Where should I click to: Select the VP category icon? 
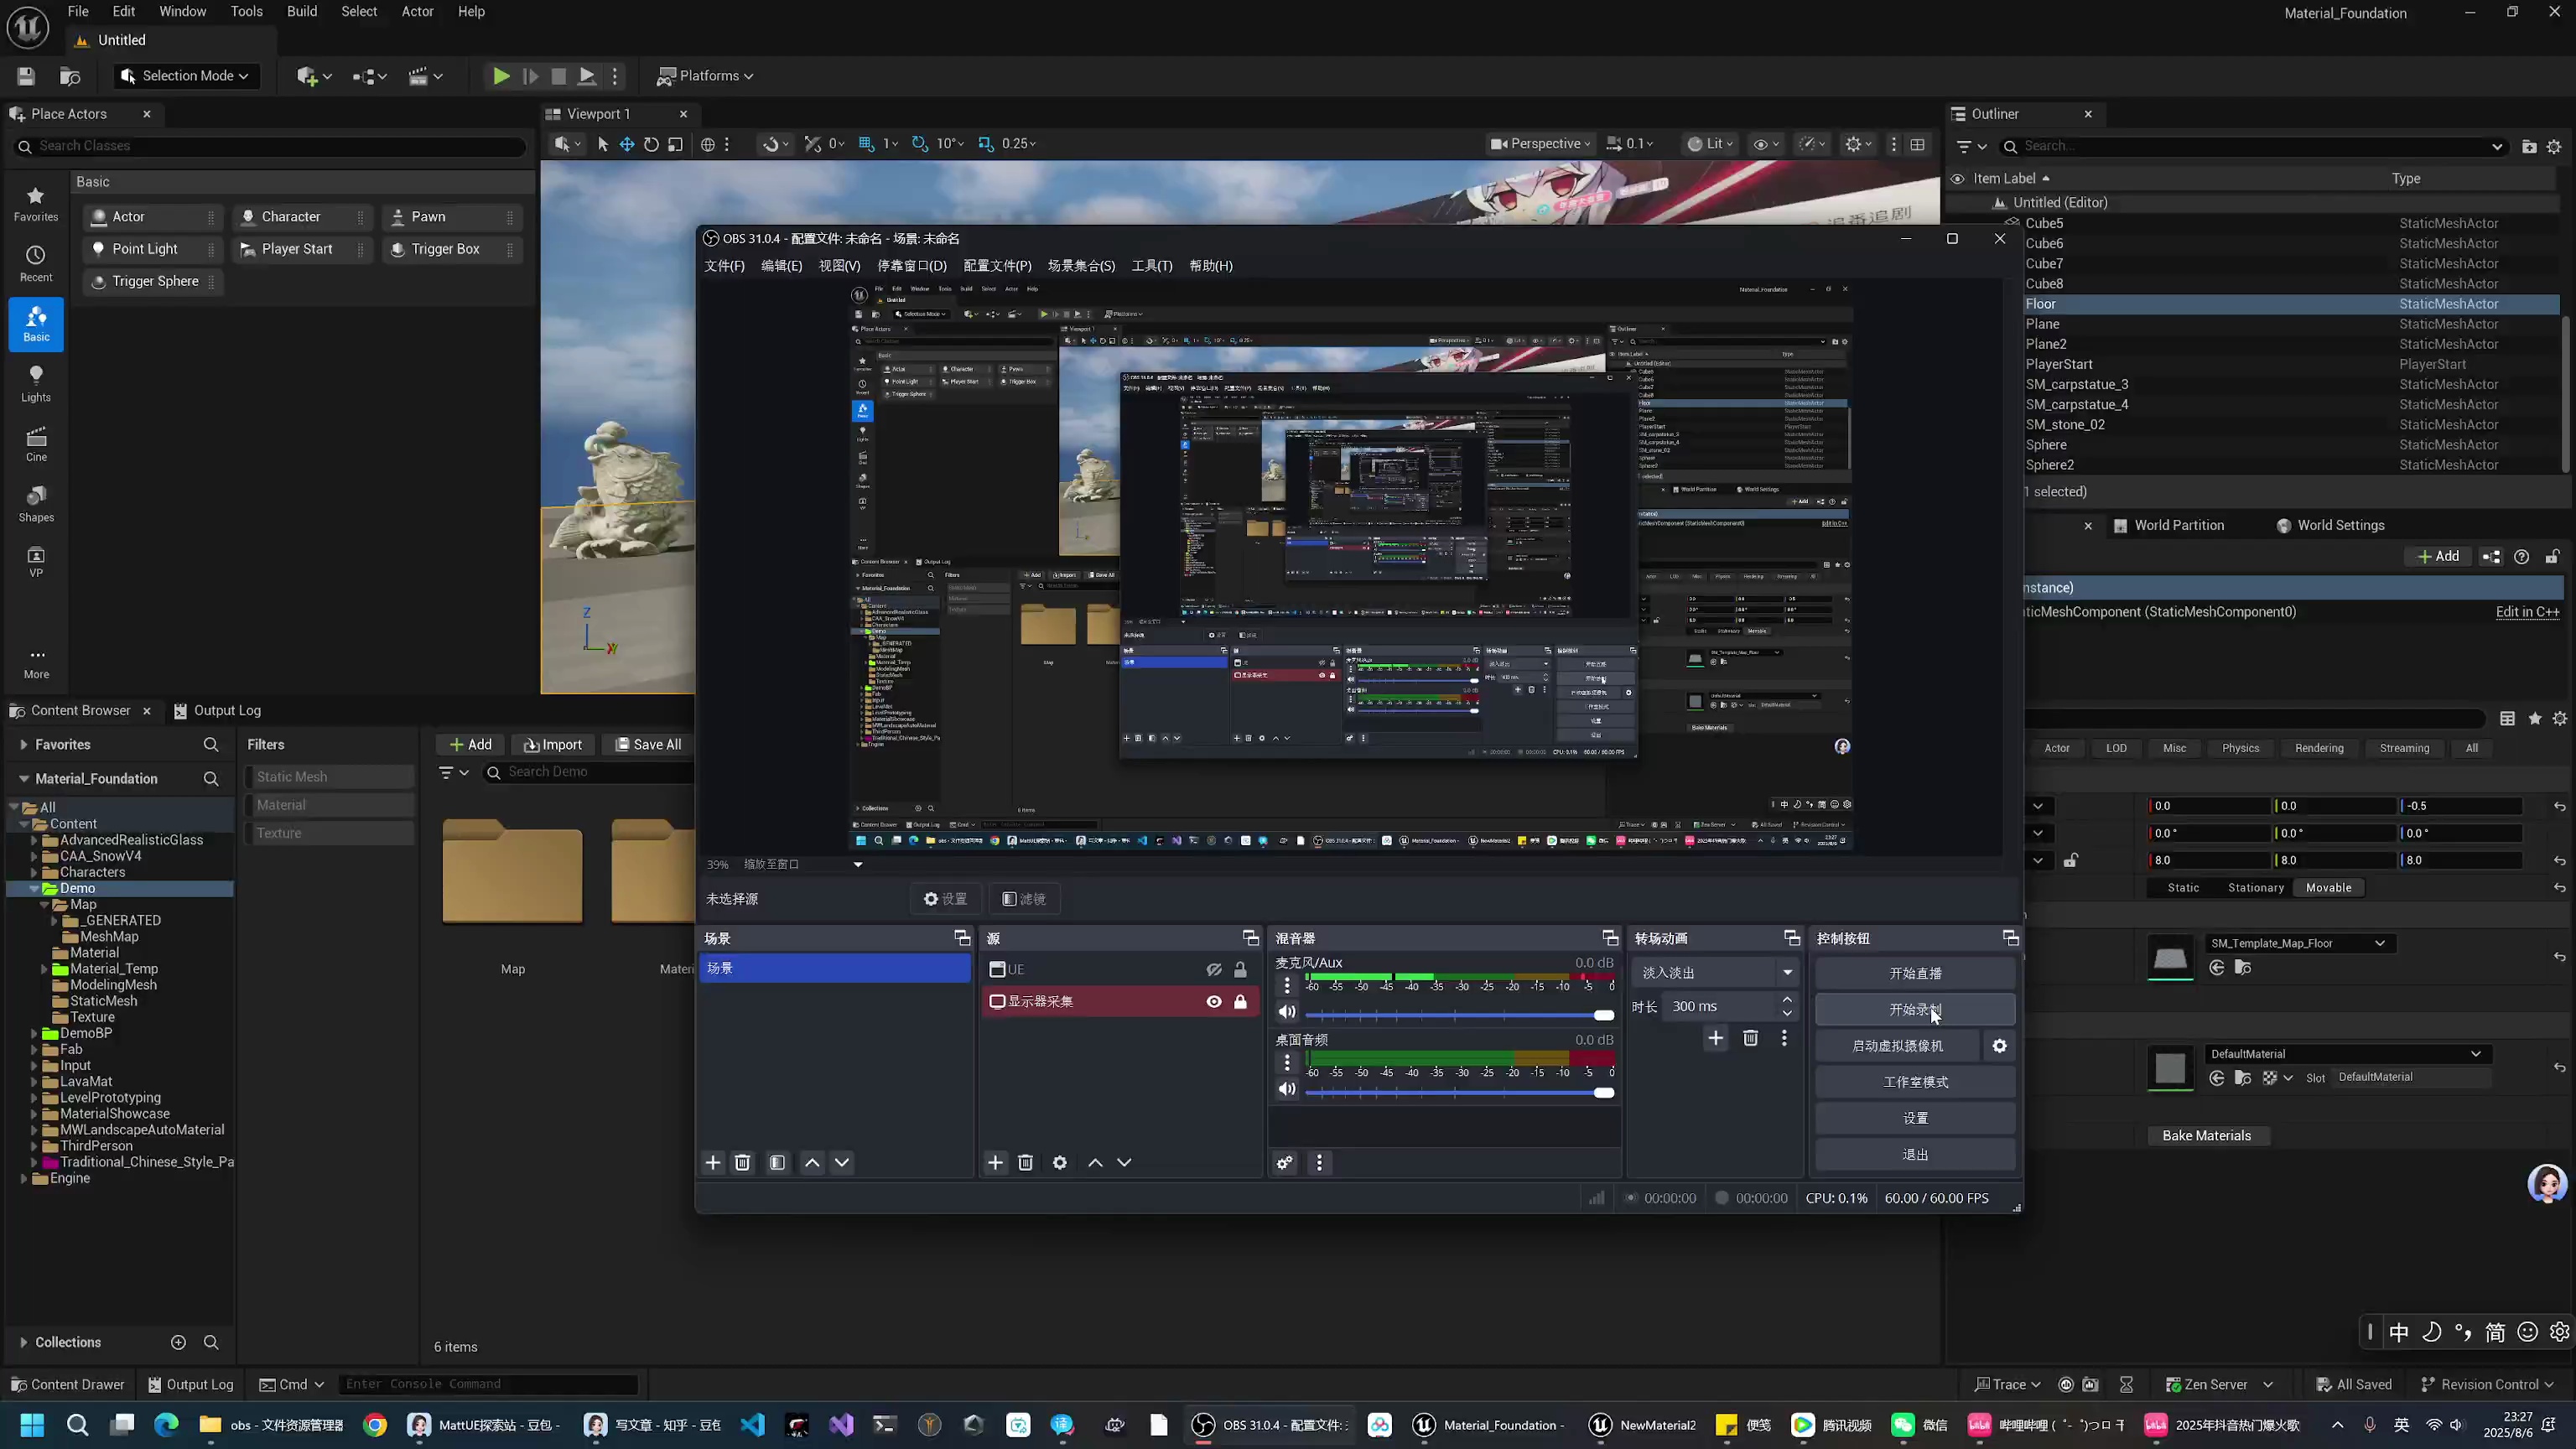pyautogui.click(x=36, y=562)
